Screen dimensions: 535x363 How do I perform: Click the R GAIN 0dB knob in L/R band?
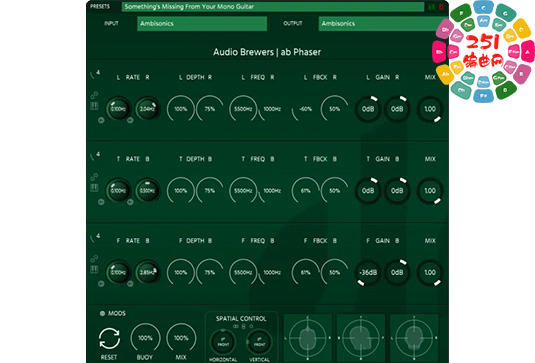point(397,109)
